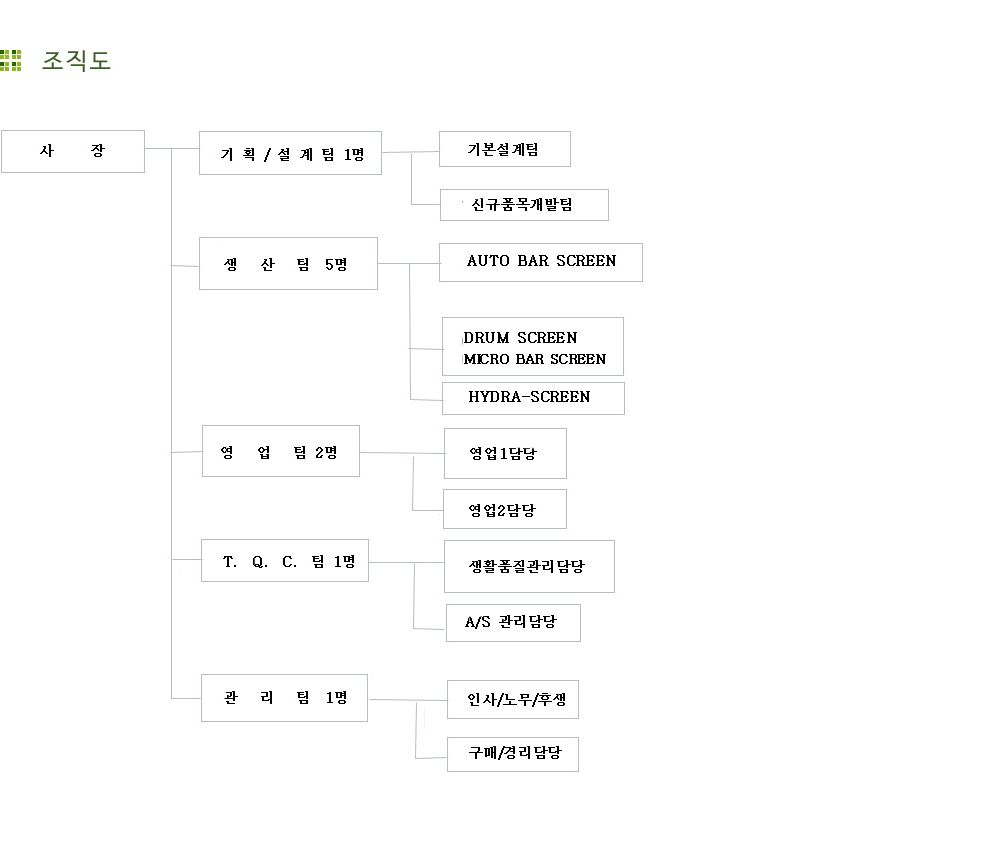Click the 생활품질관리담당 box
The image size is (1000, 843).
tap(529, 566)
